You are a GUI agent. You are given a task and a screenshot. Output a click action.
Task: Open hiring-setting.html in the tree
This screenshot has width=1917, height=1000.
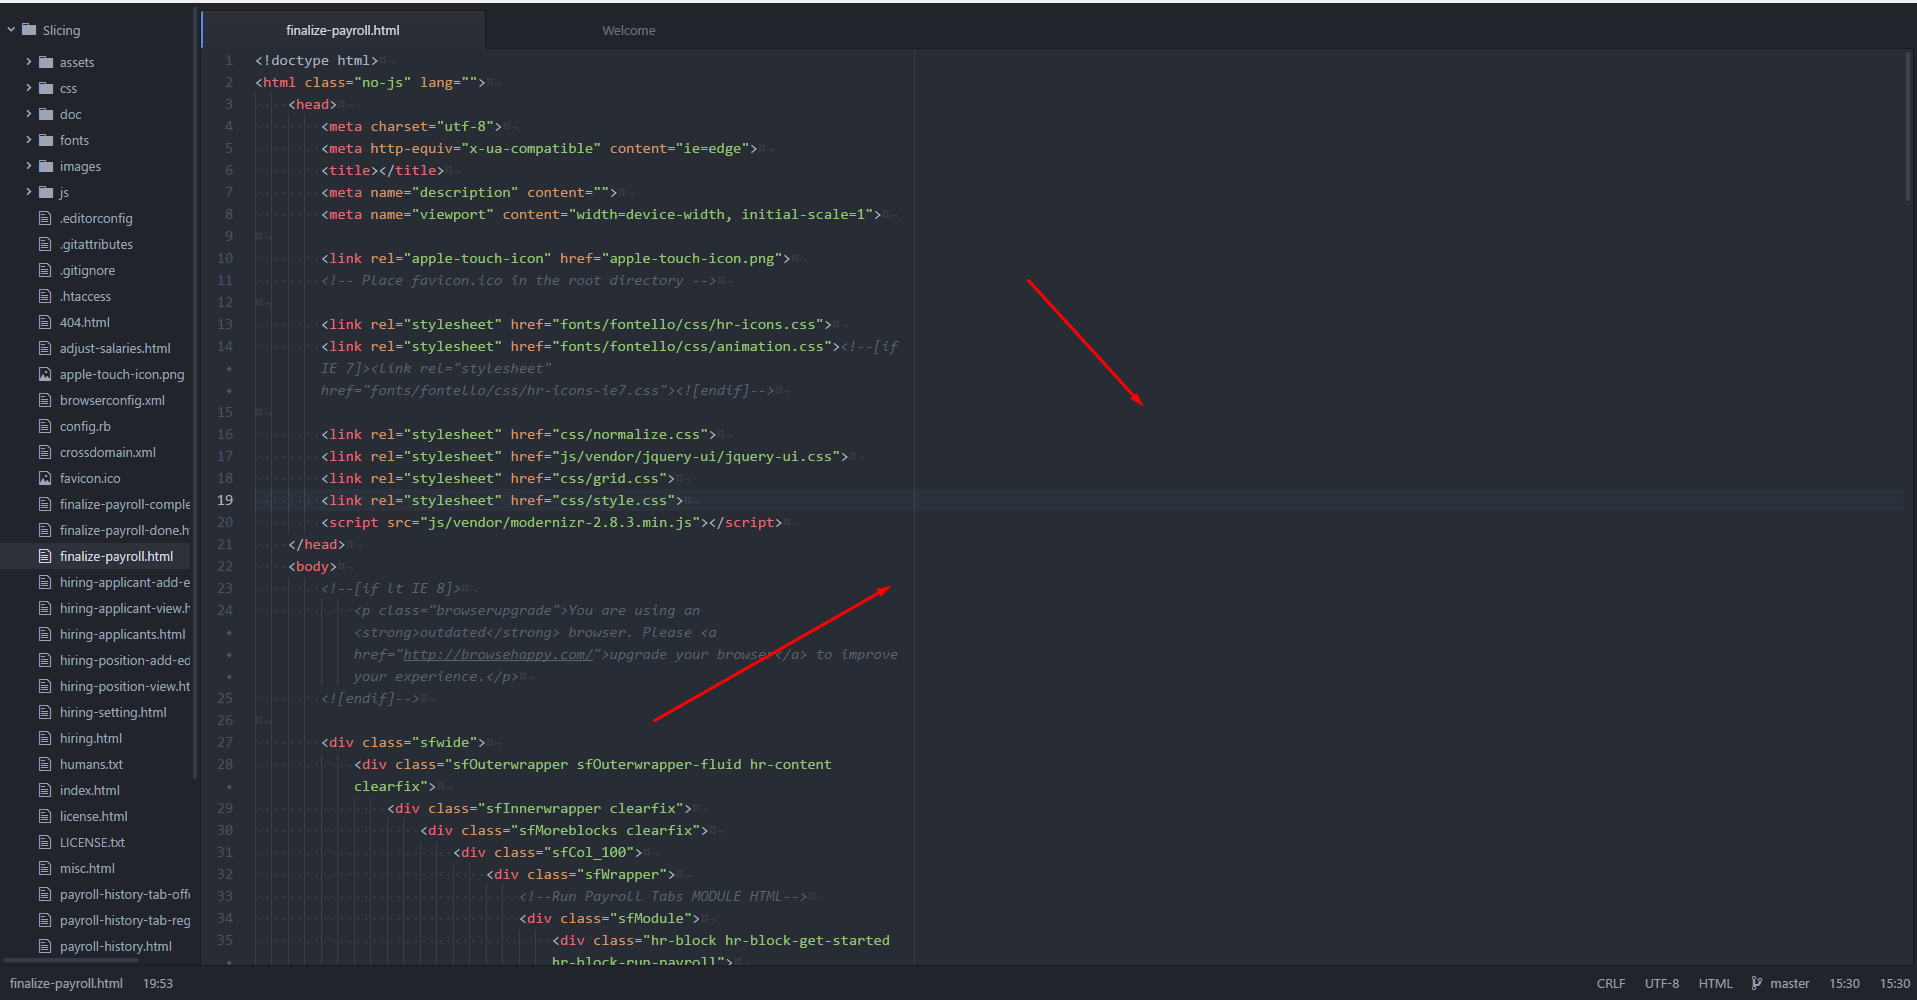click(x=113, y=712)
